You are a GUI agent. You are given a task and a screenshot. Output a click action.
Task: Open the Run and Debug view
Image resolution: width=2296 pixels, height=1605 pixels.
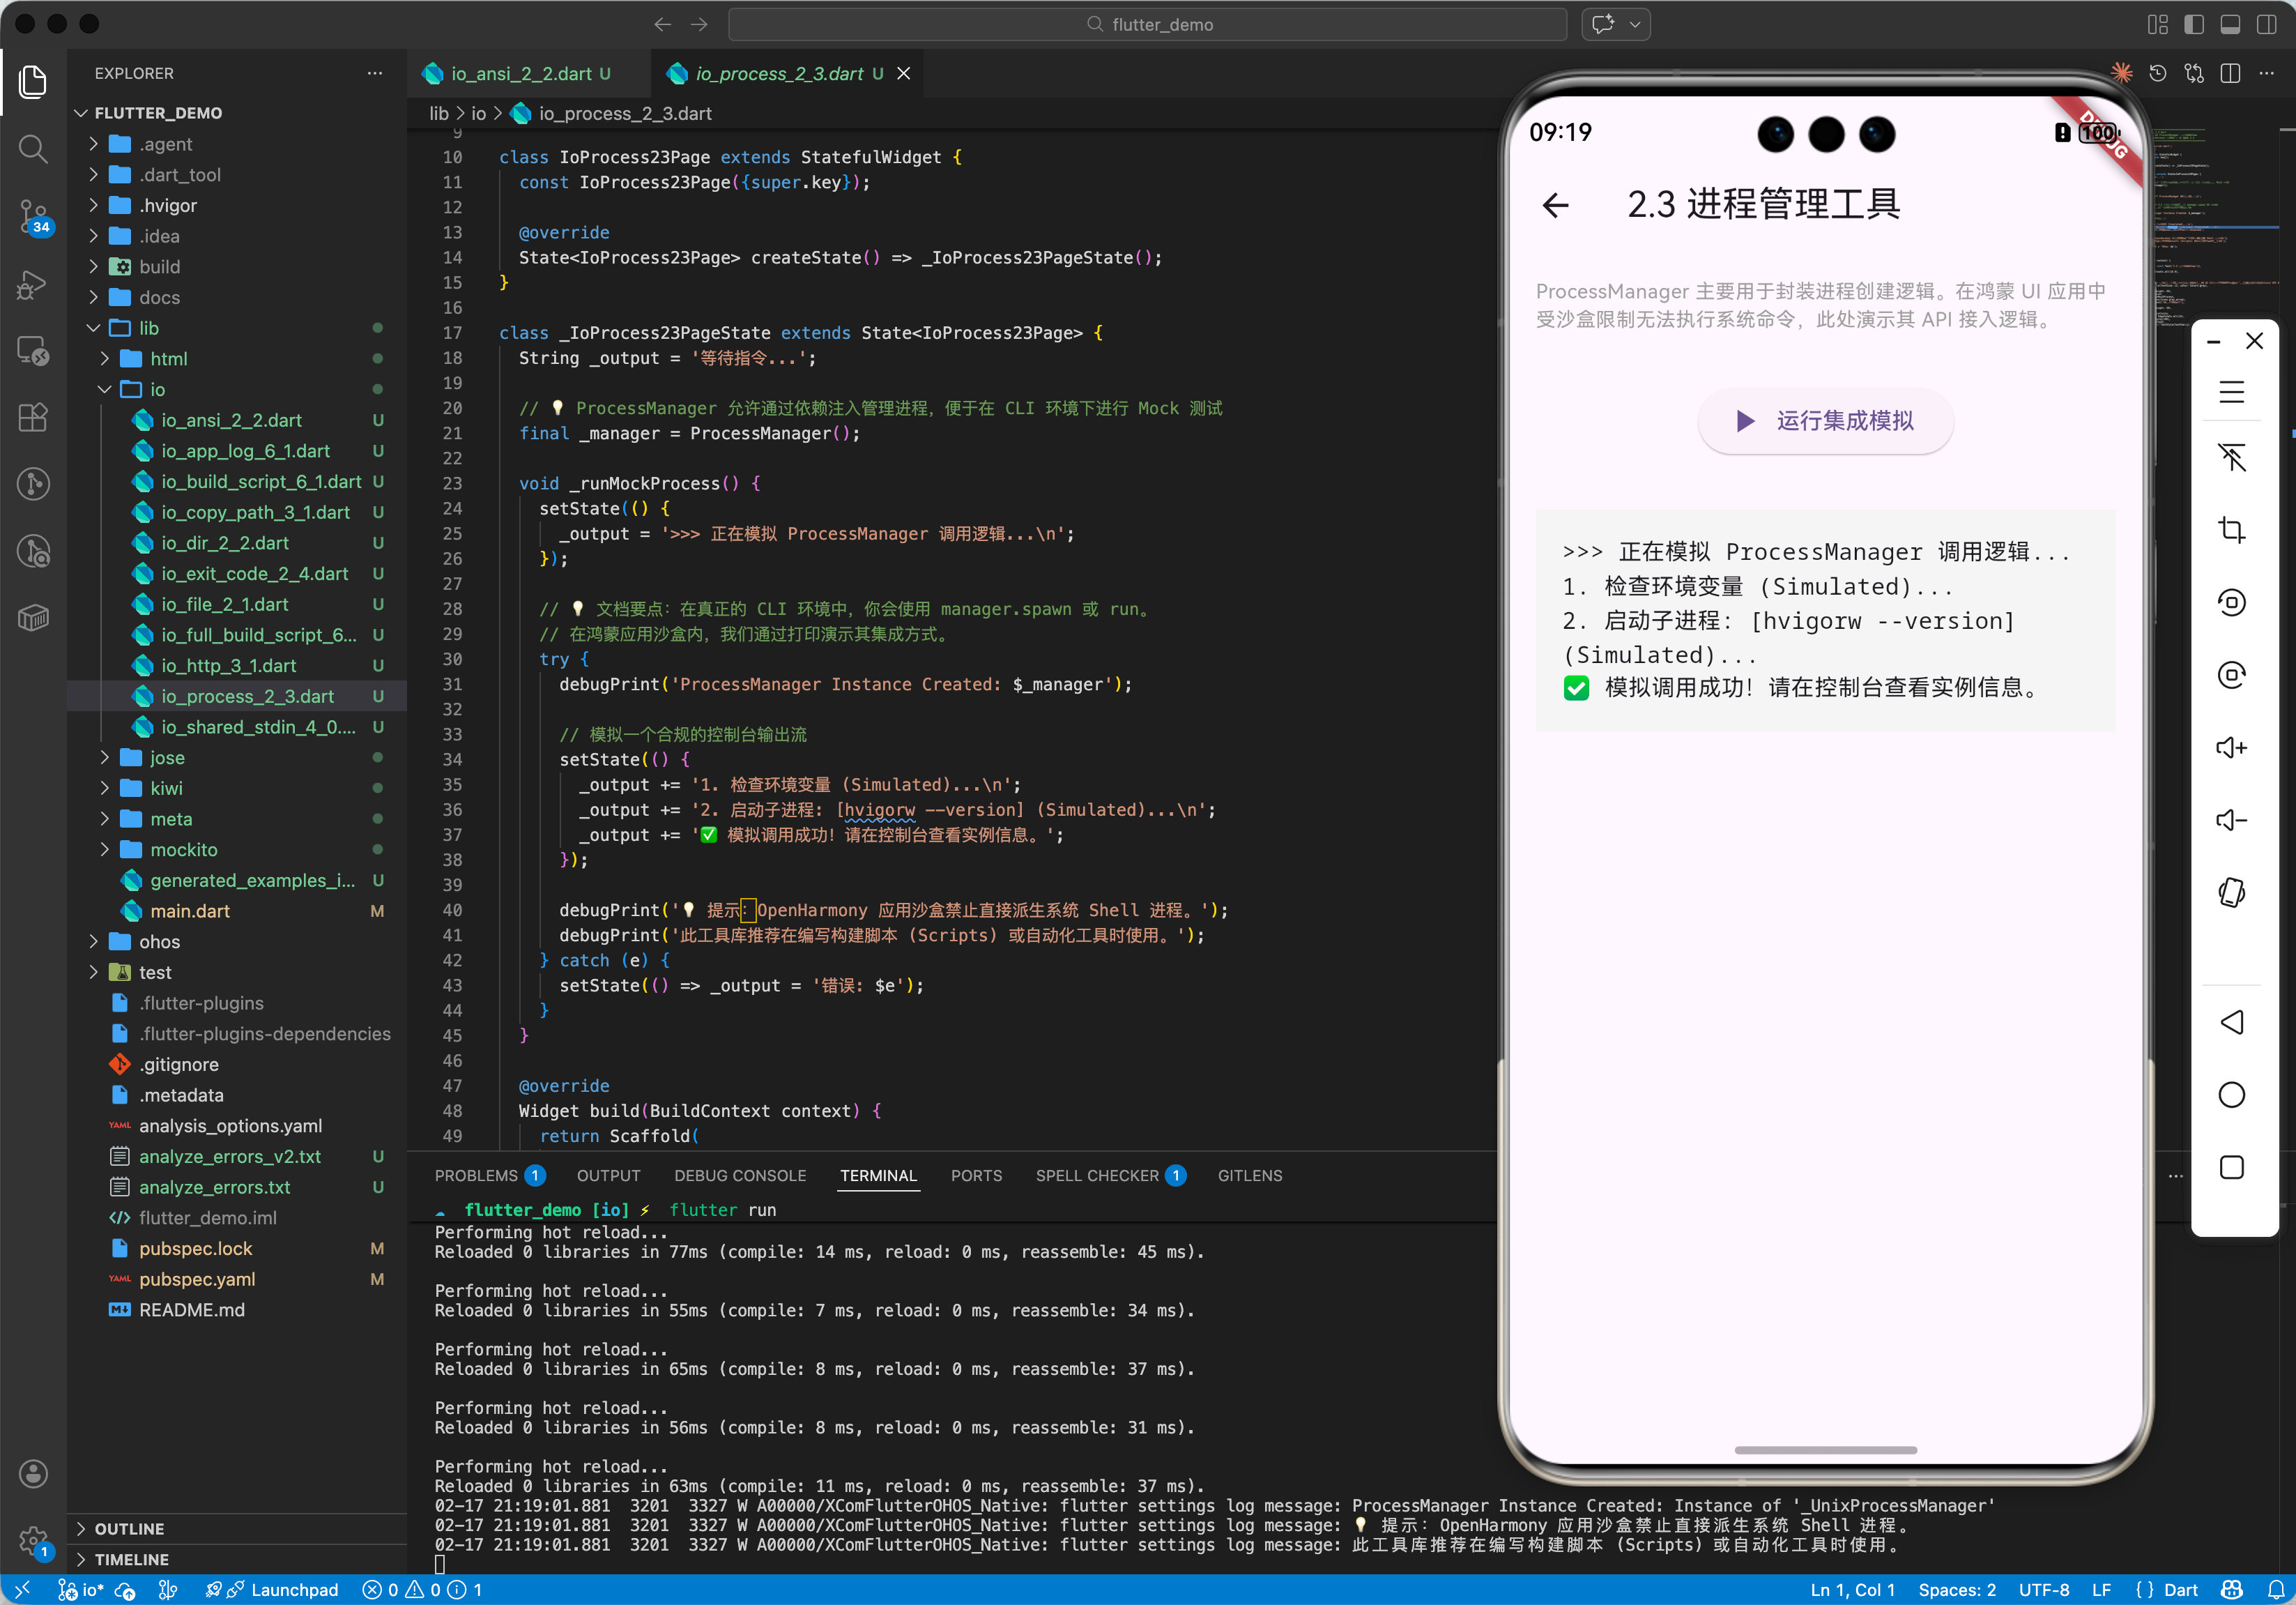[33, 284]
